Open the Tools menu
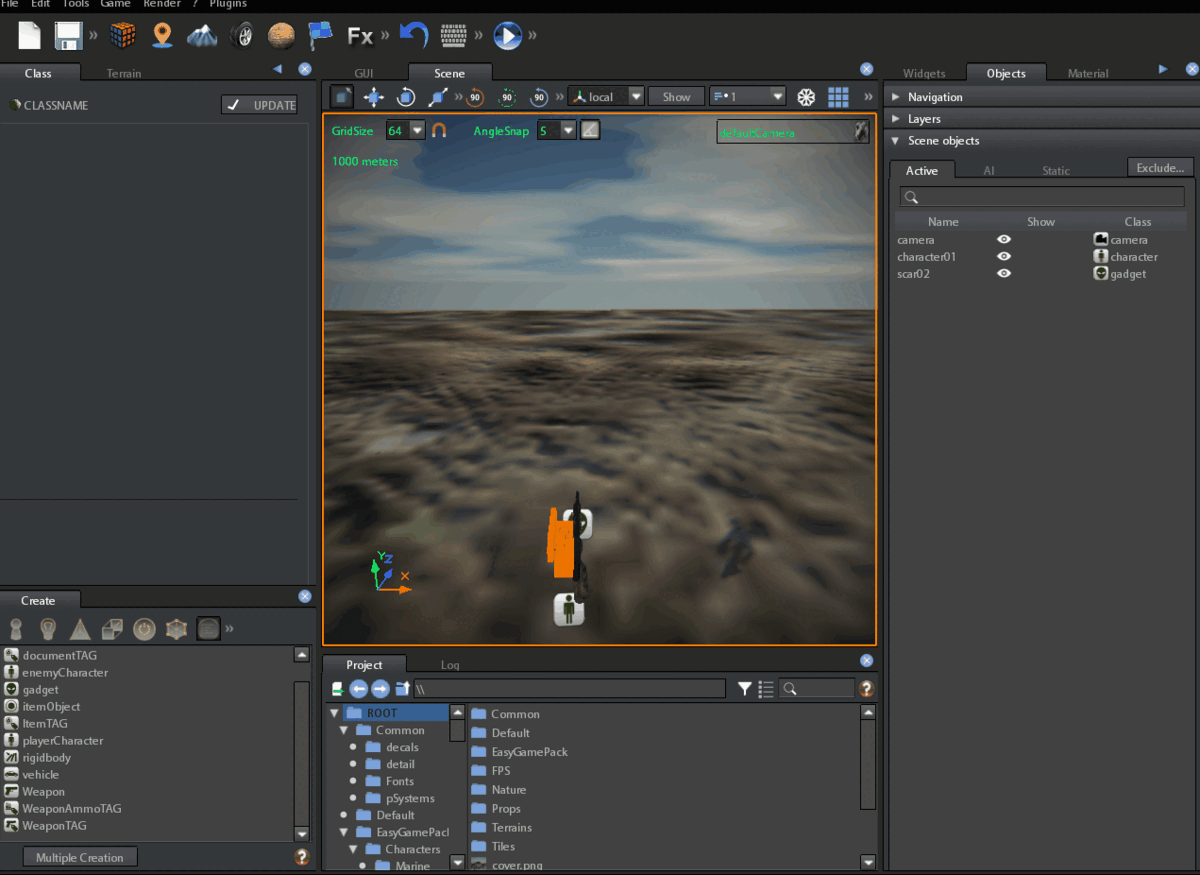 (x=76, y=4)
